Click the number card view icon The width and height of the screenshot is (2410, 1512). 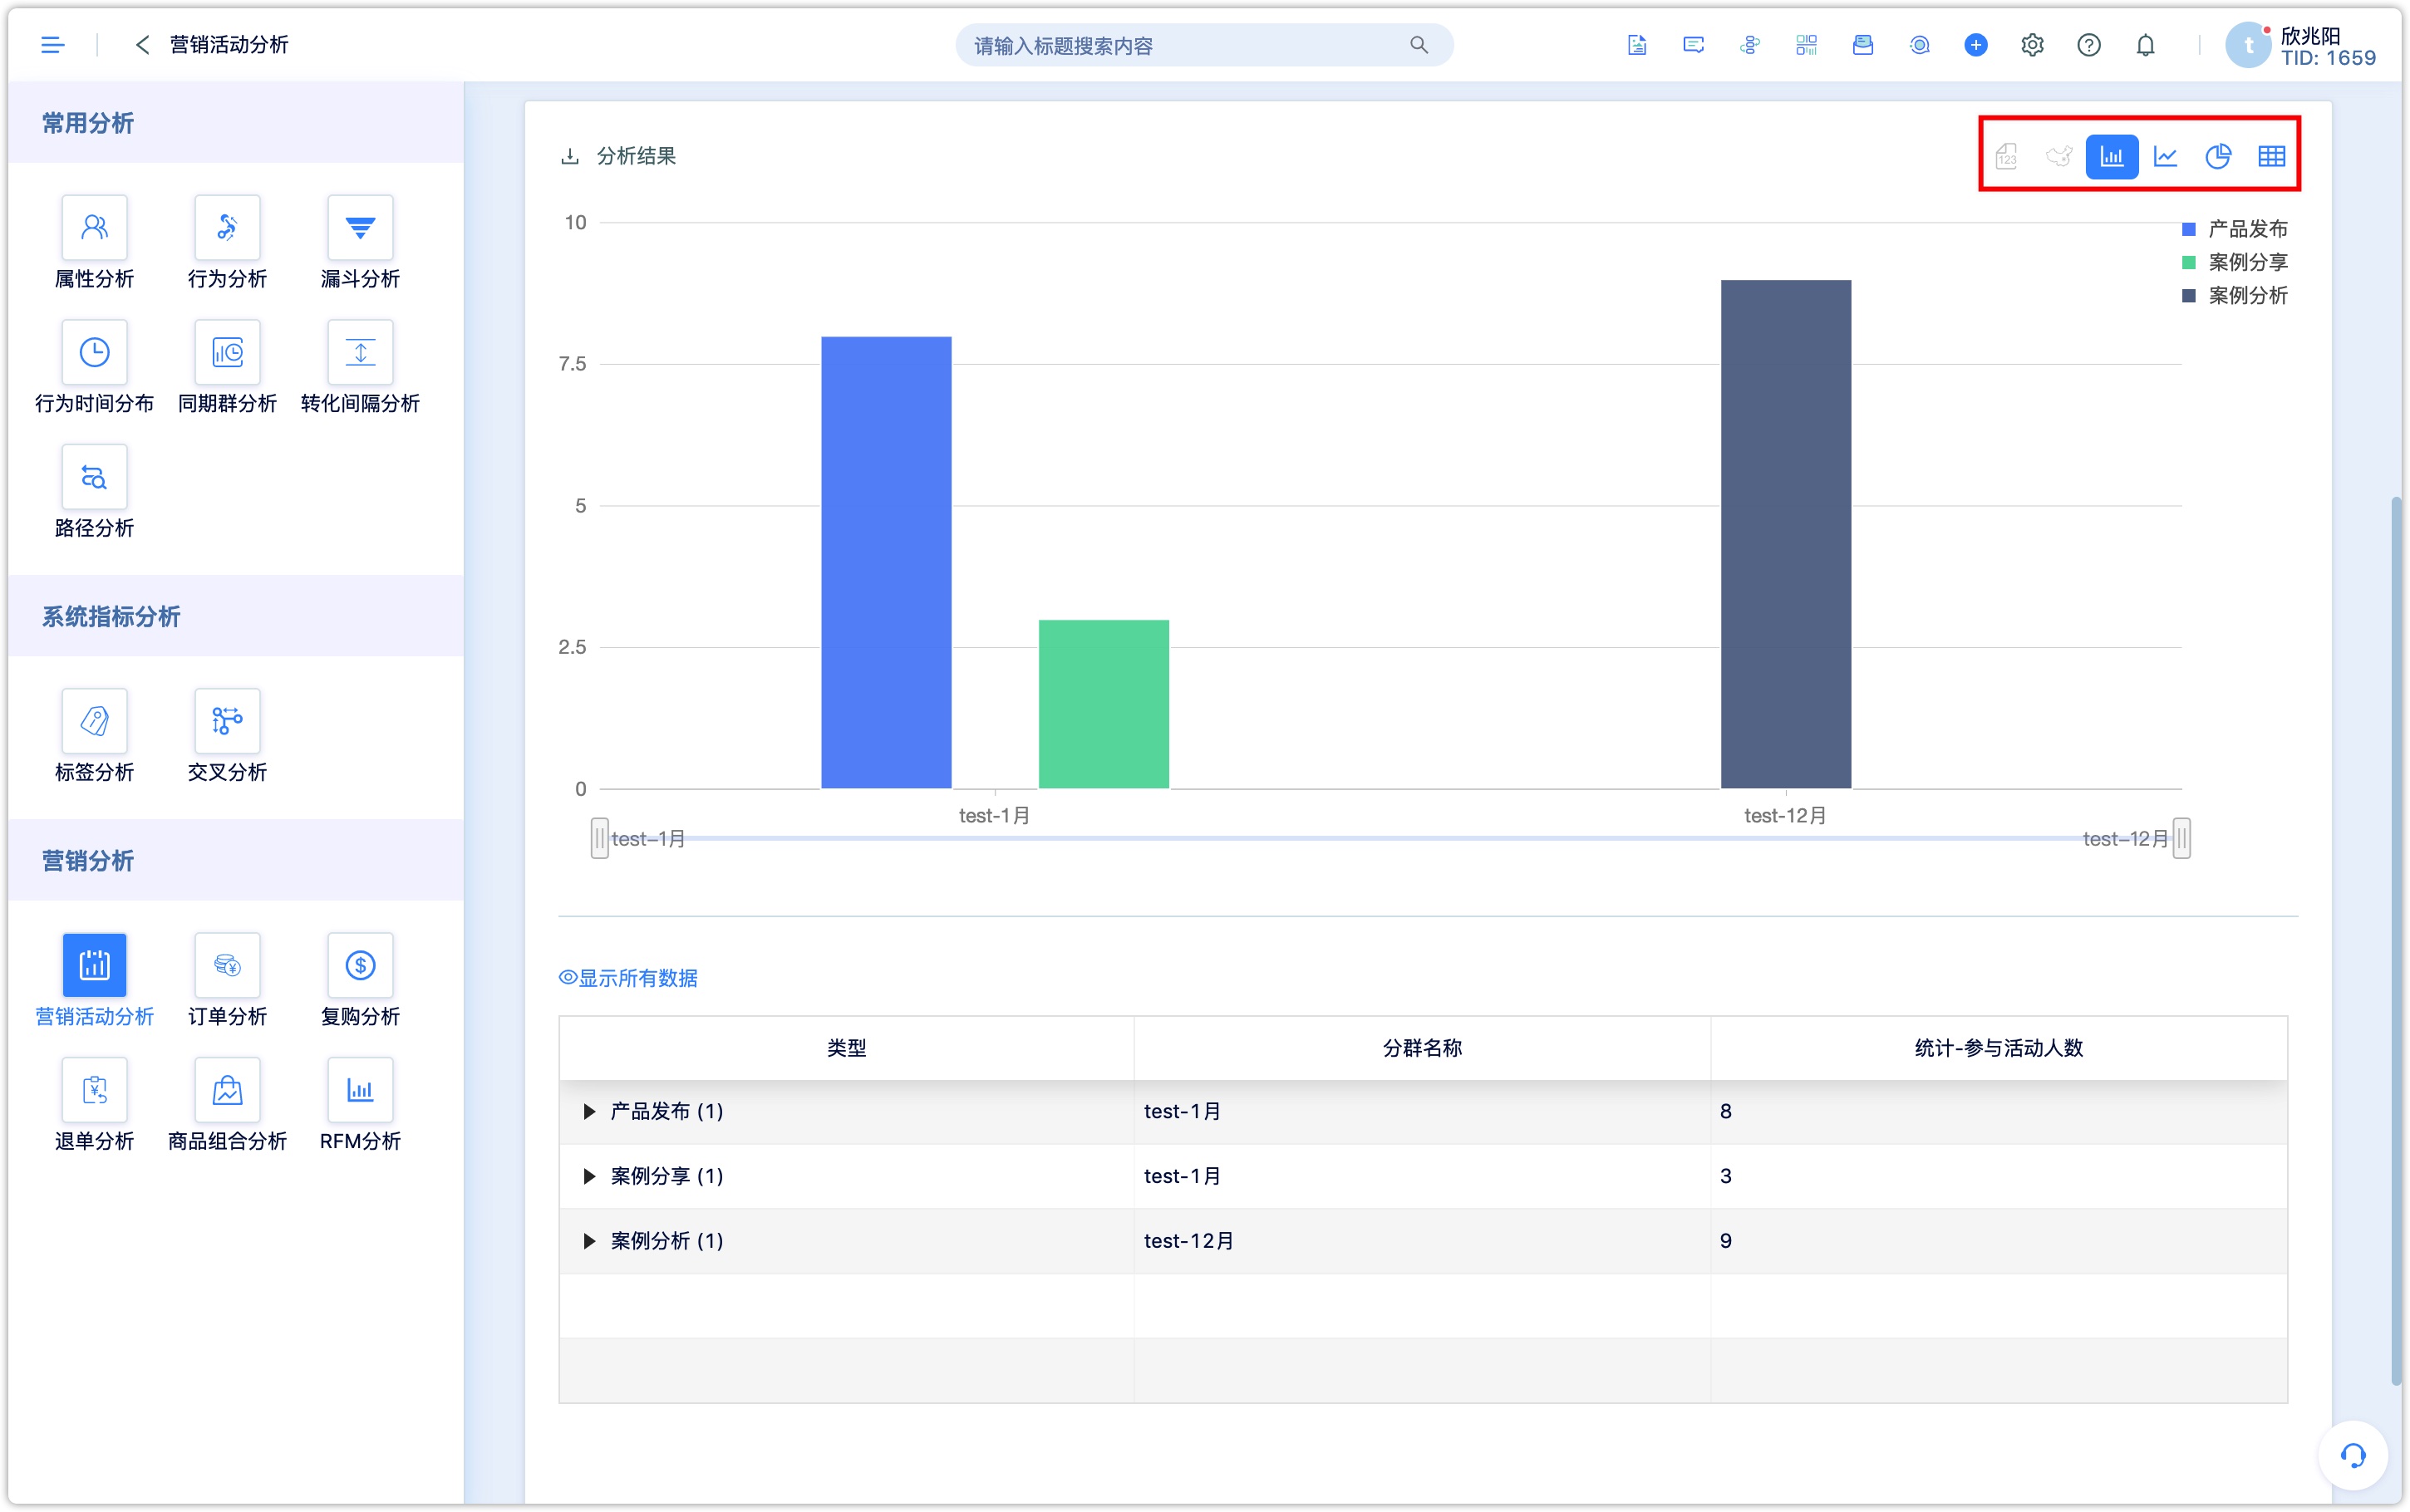[2006, 156]
